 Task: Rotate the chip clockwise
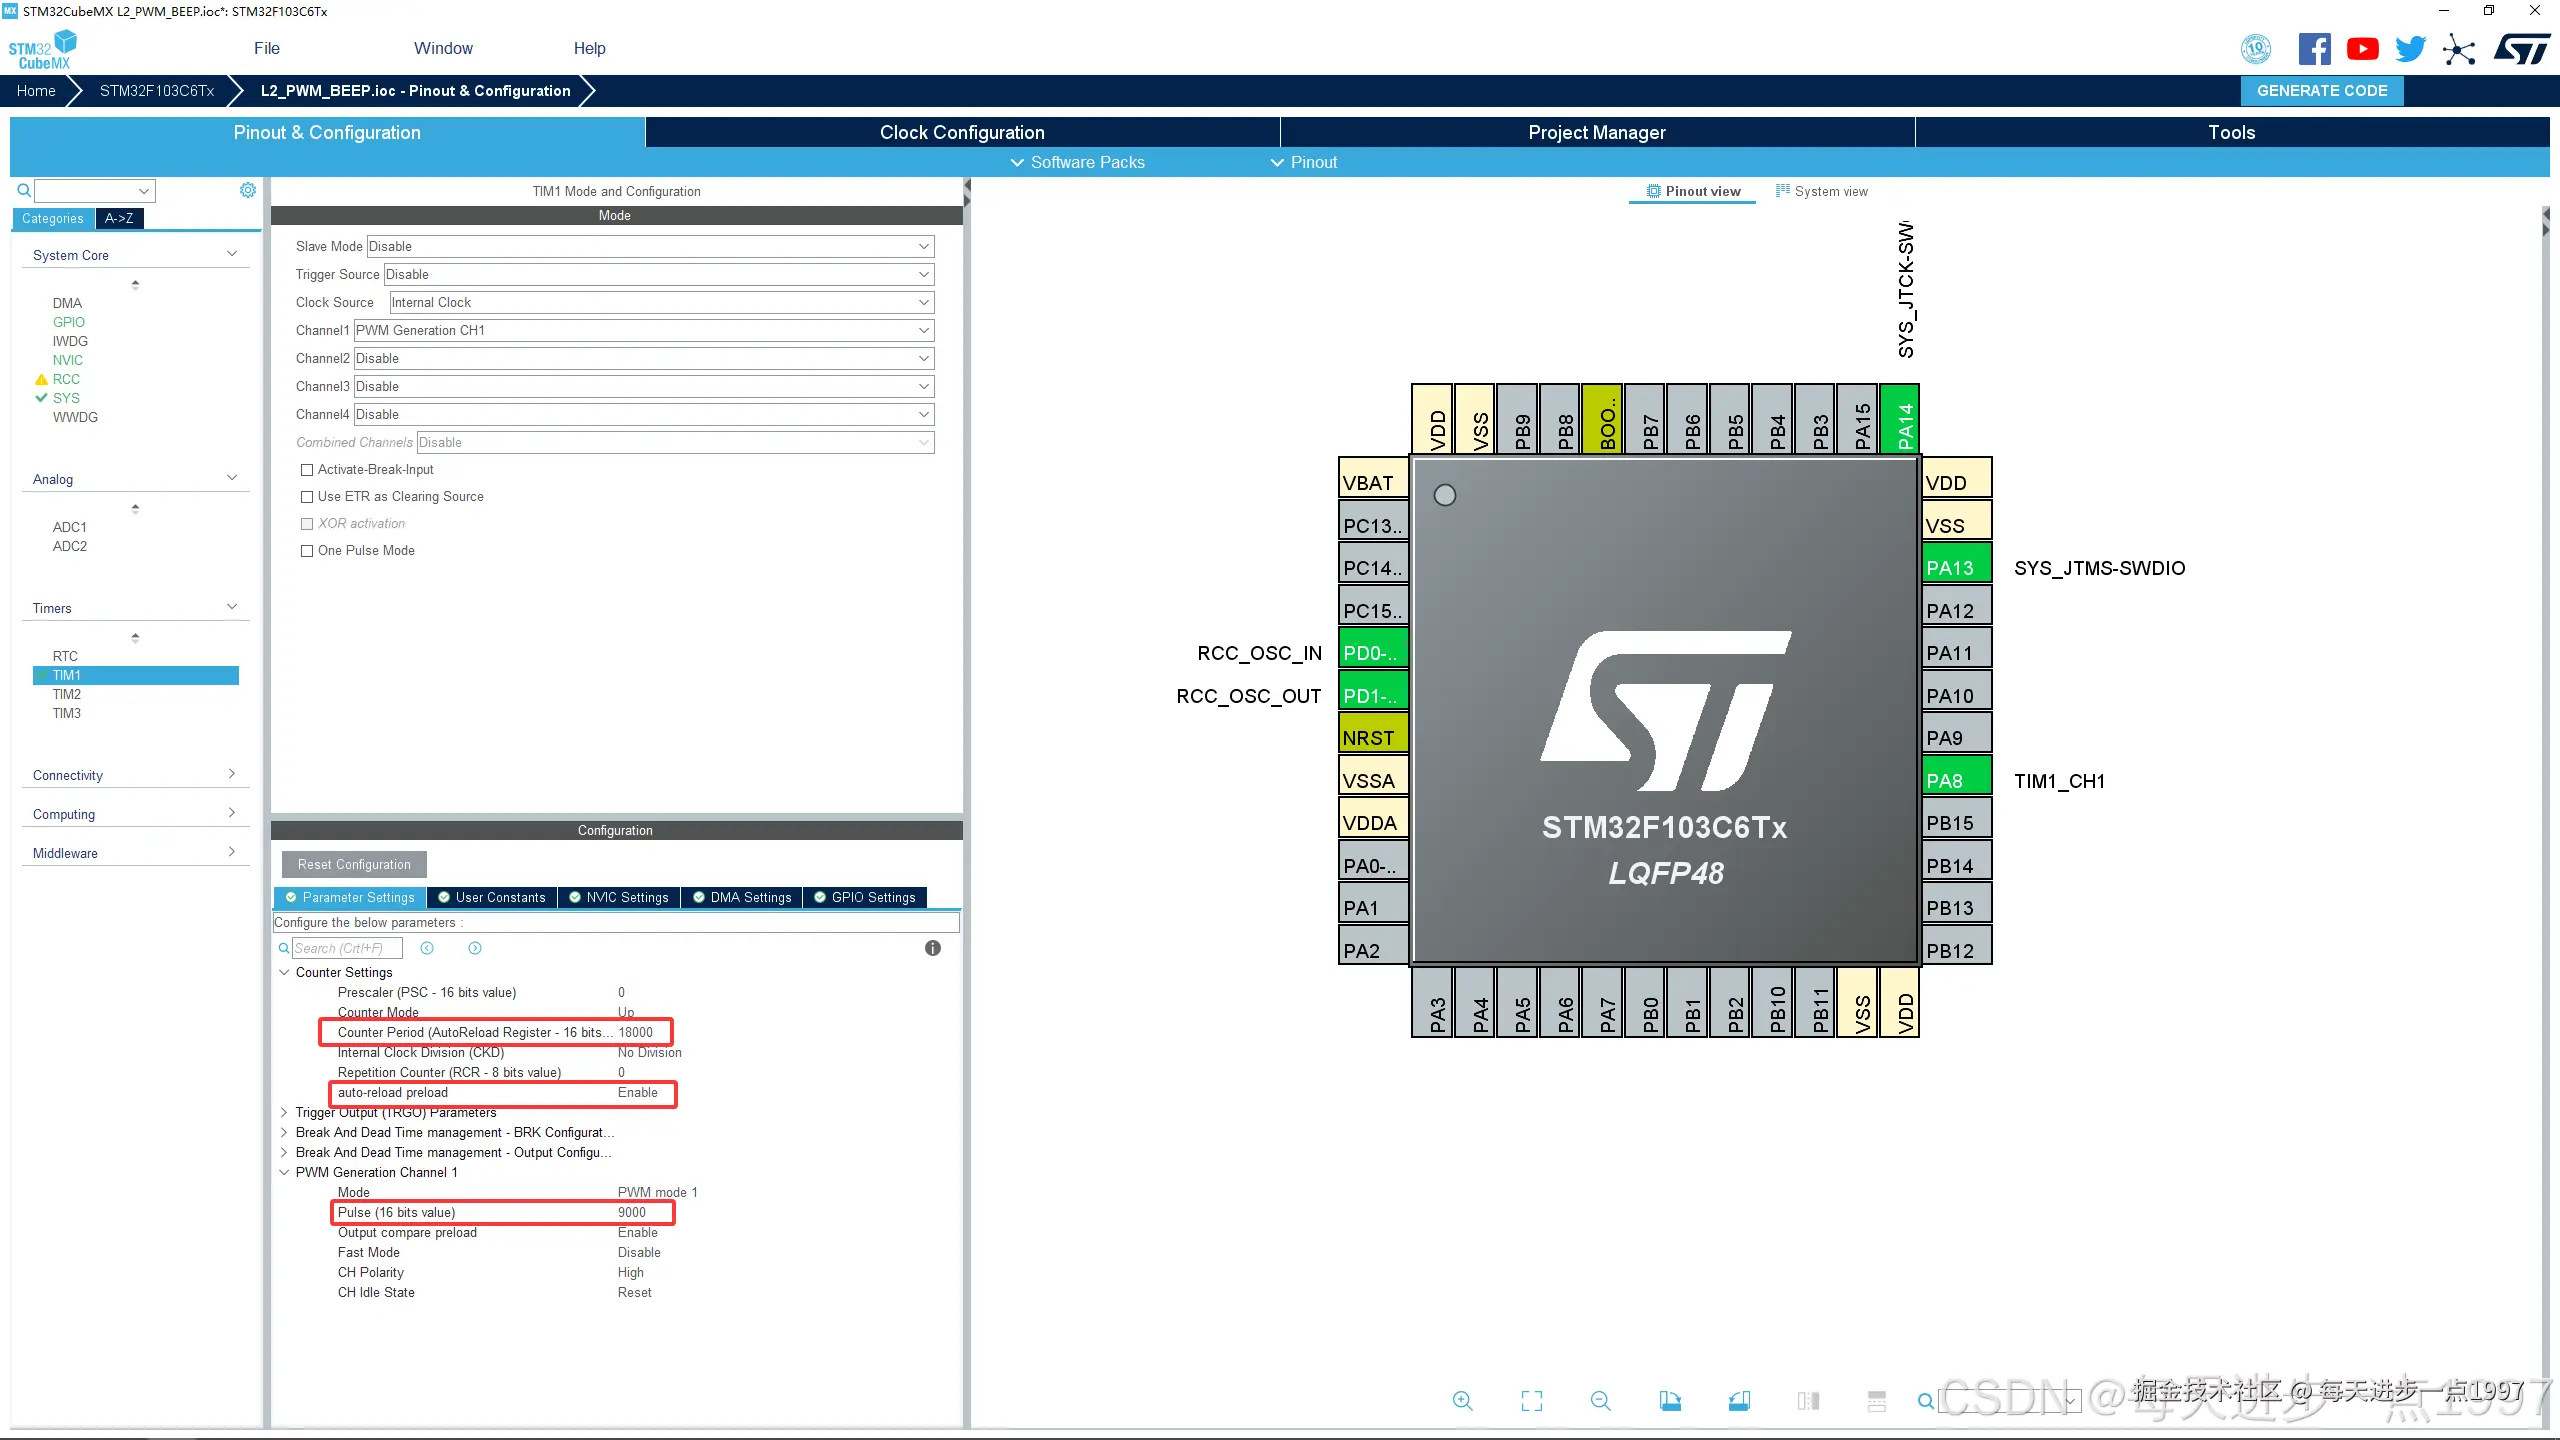point(1670,1401)
